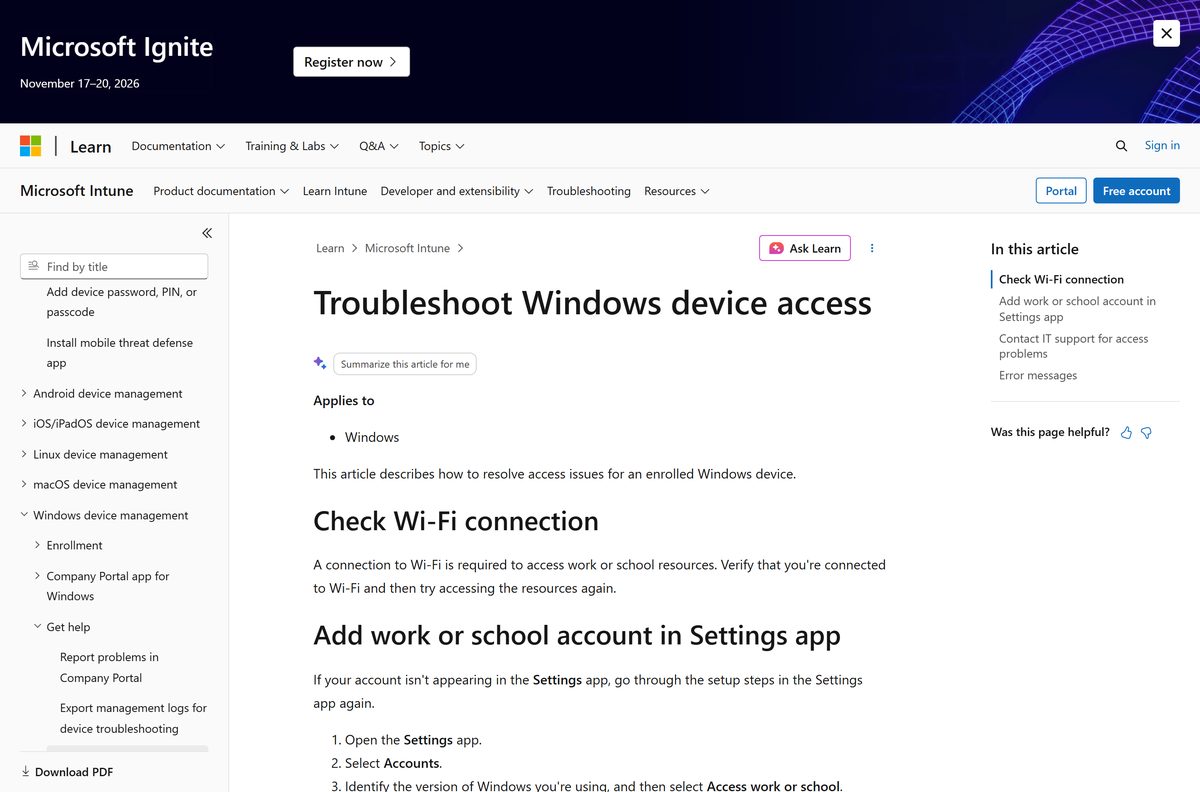Click the Microsoft Intune breadcrumb link

pyautogui.click(x=407, y=248)
